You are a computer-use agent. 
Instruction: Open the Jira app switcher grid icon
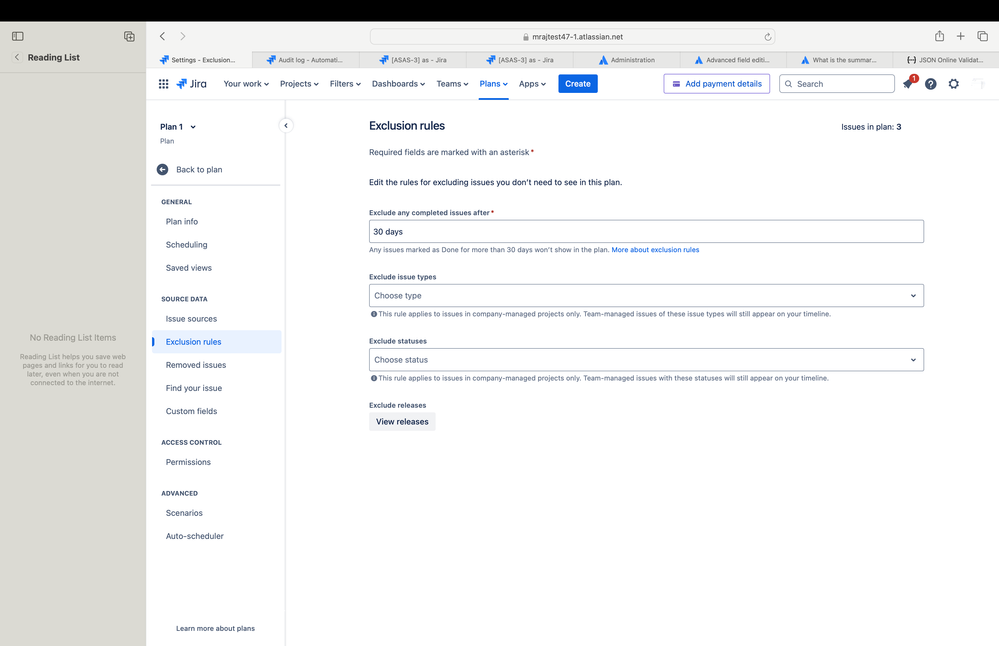coord(163,84)
